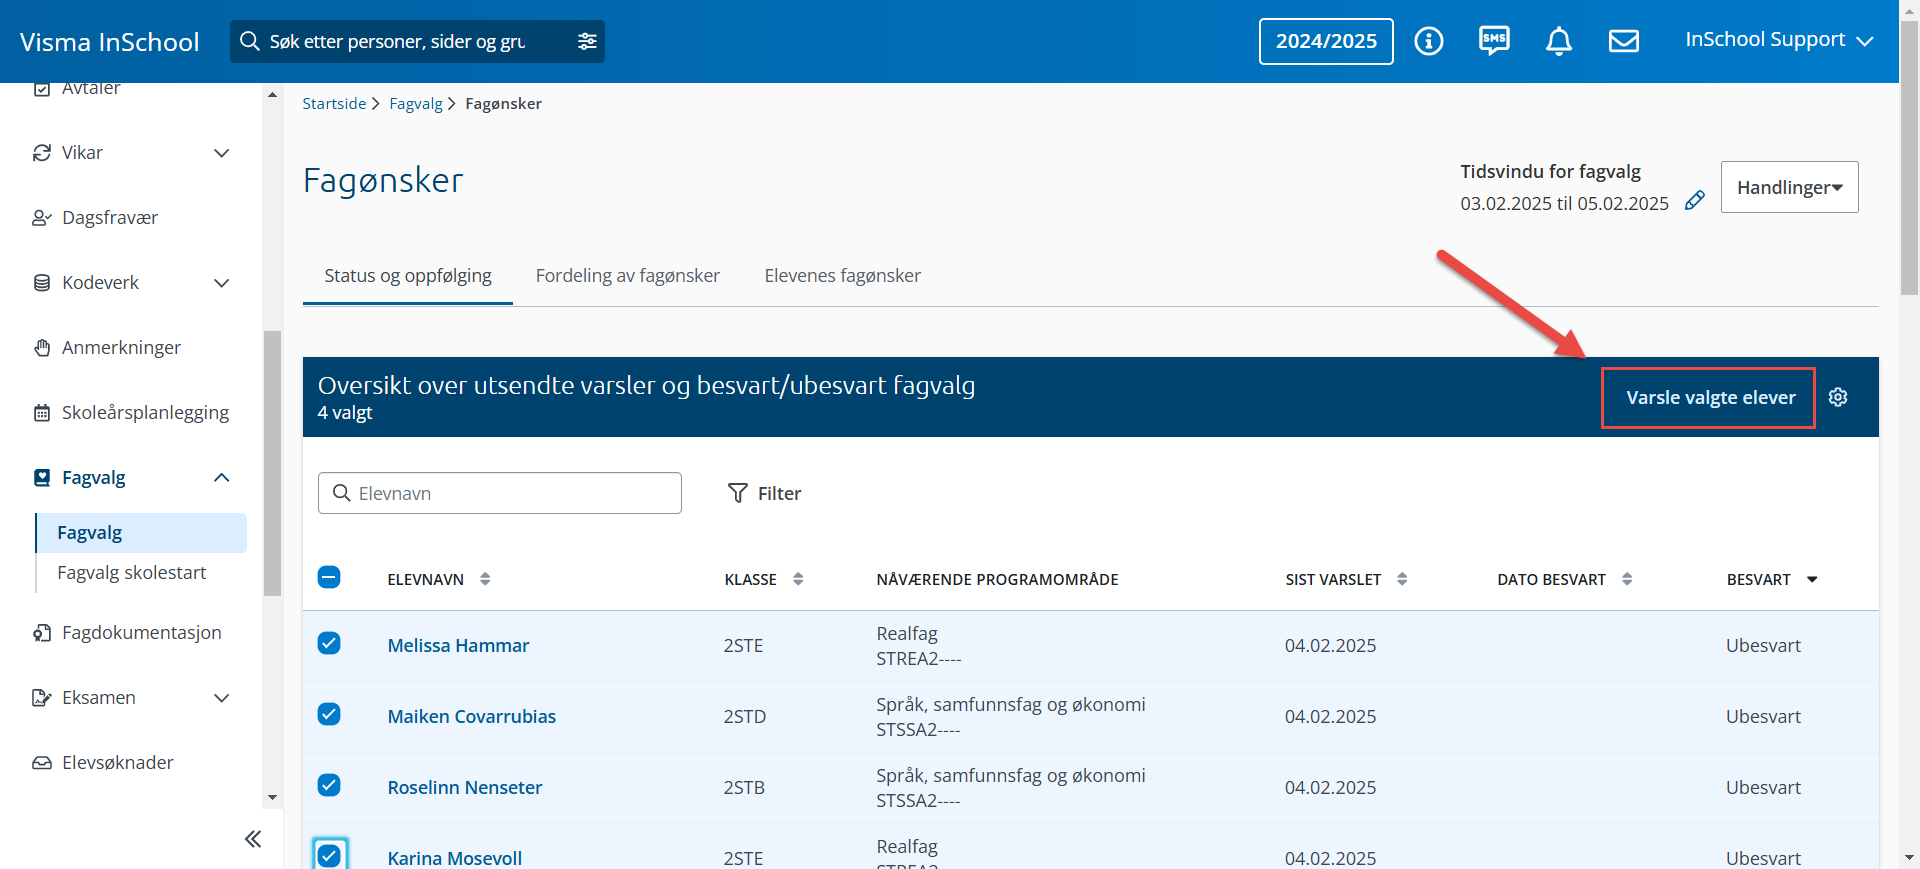Image resolution: width=1920 pixels, height=869 pixels.
Task: Switch to Elevenes fagønsker tab
Action: (843, 276)
